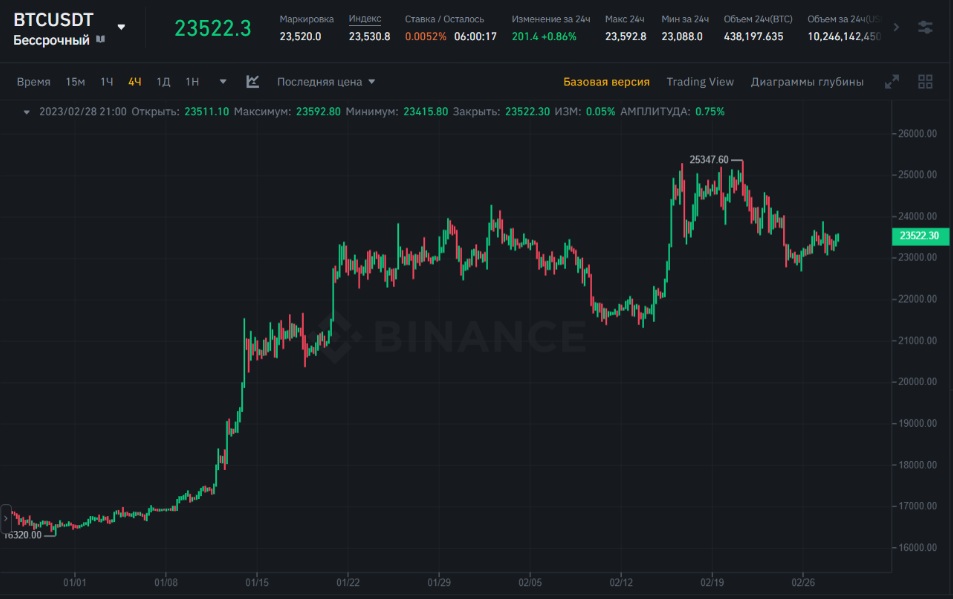Open the chart grid layout icon
Screen dimensions: 953x599
925,82
